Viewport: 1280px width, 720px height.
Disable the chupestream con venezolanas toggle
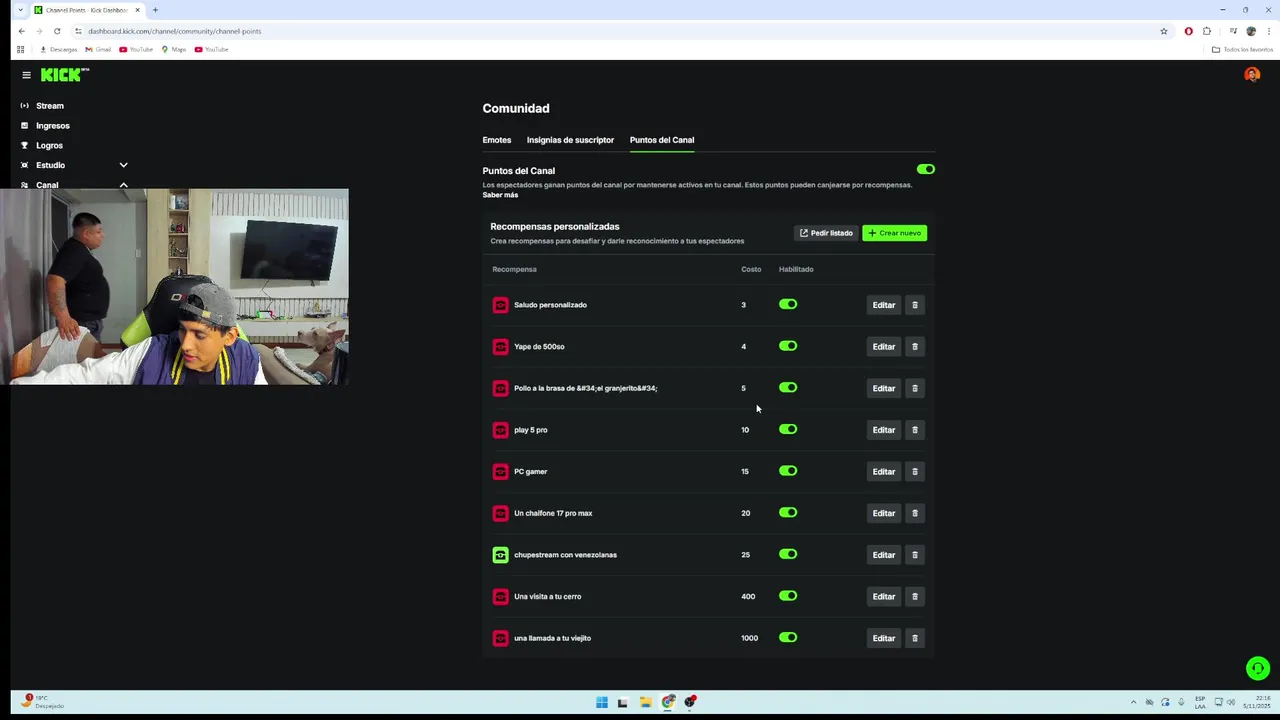(788, 554)
